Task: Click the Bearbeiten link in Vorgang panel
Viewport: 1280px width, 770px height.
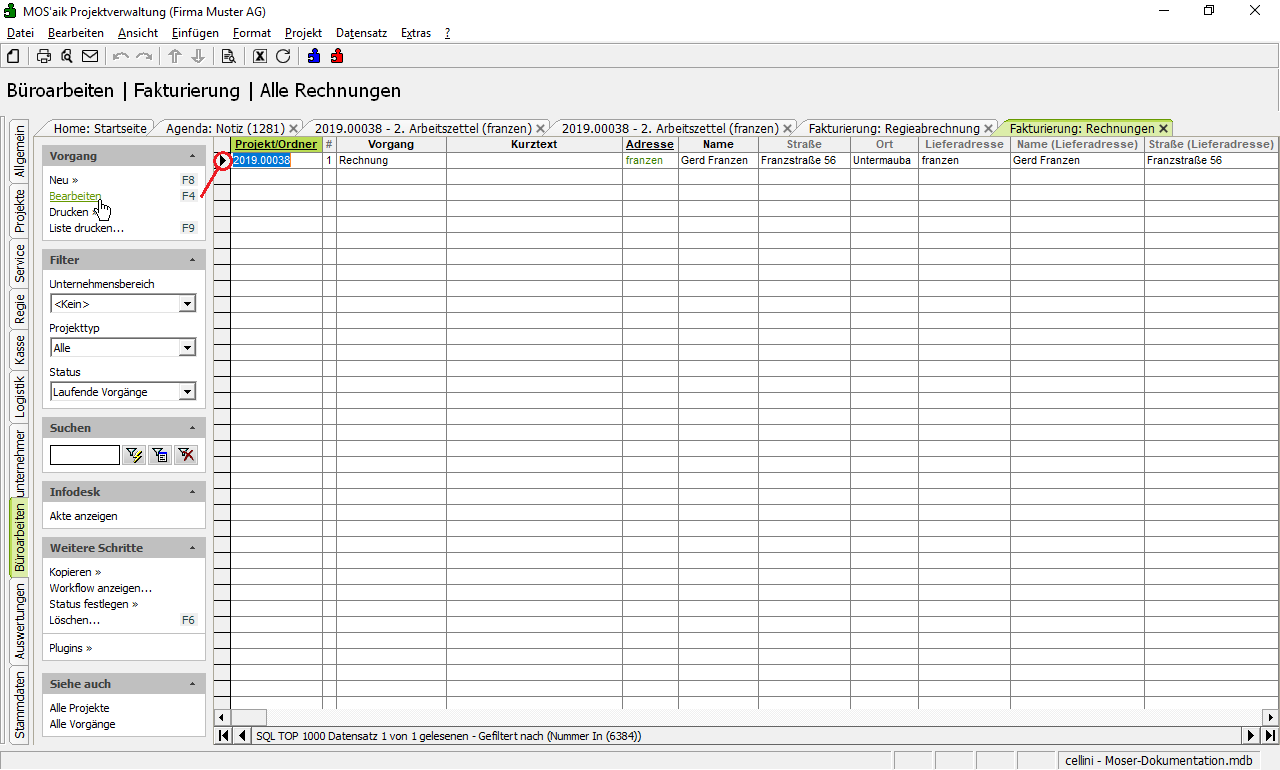Action: [x=75, y=196]
